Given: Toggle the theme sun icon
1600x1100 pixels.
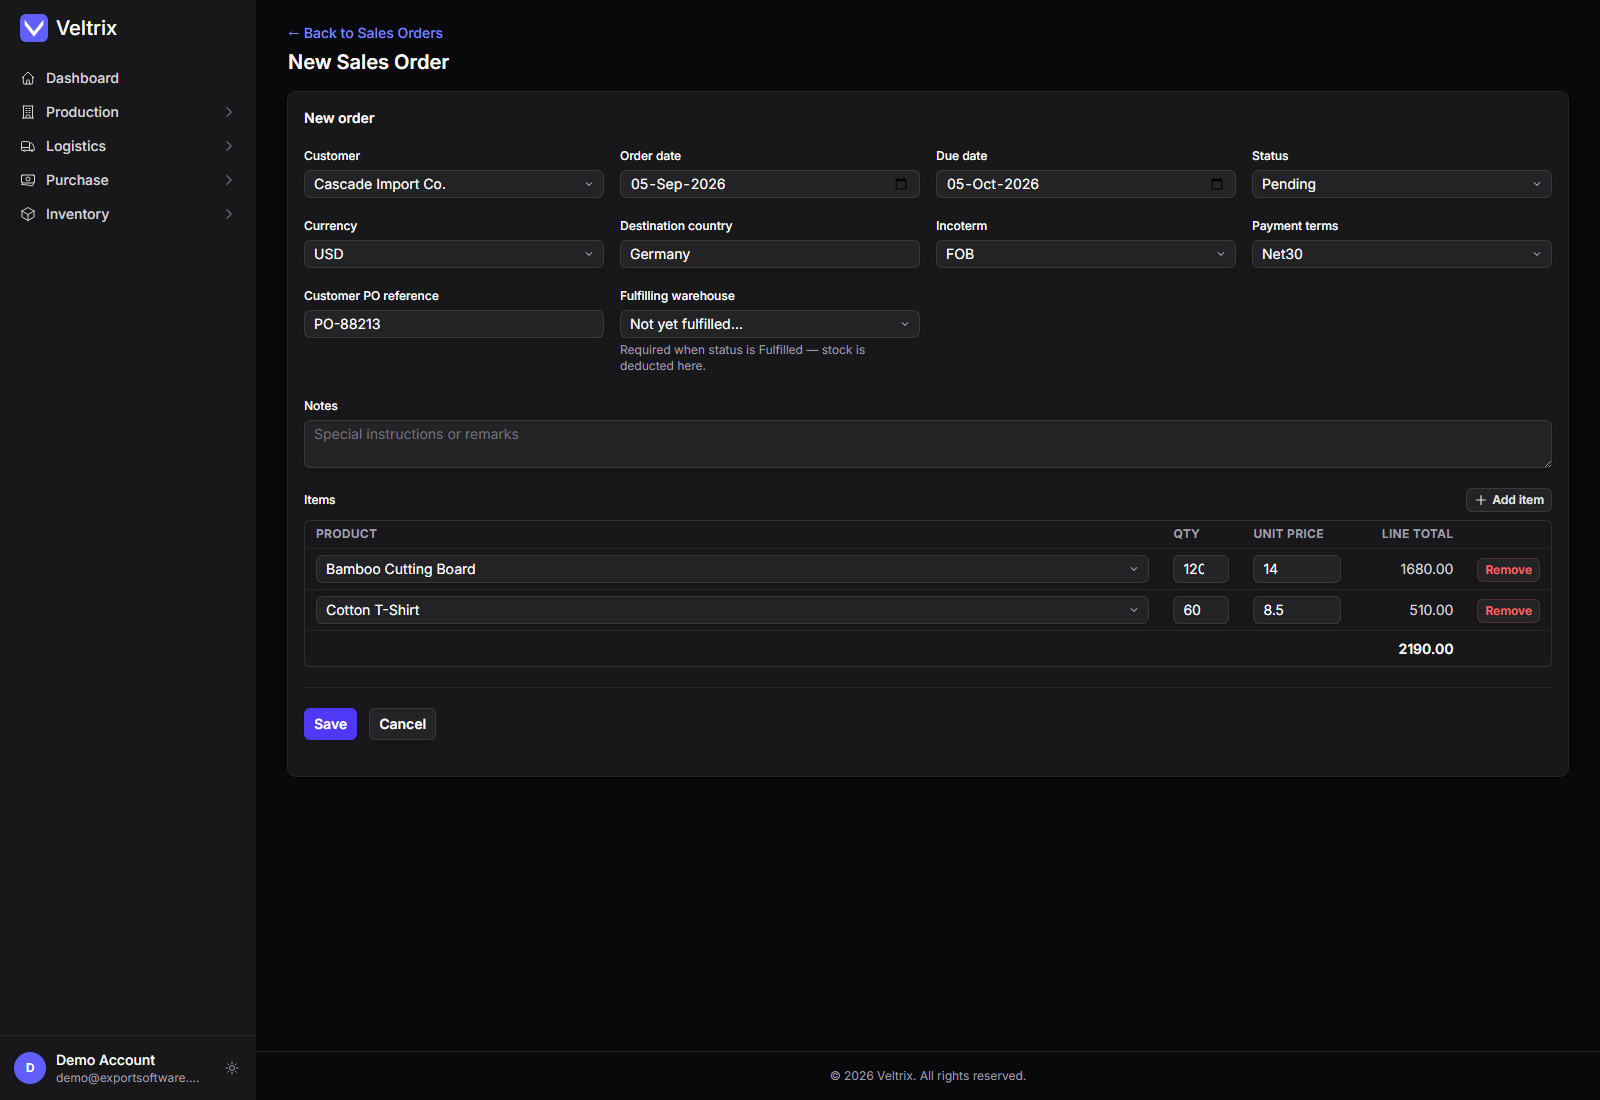Looking at the screenshot, I should click(232, 1068).
